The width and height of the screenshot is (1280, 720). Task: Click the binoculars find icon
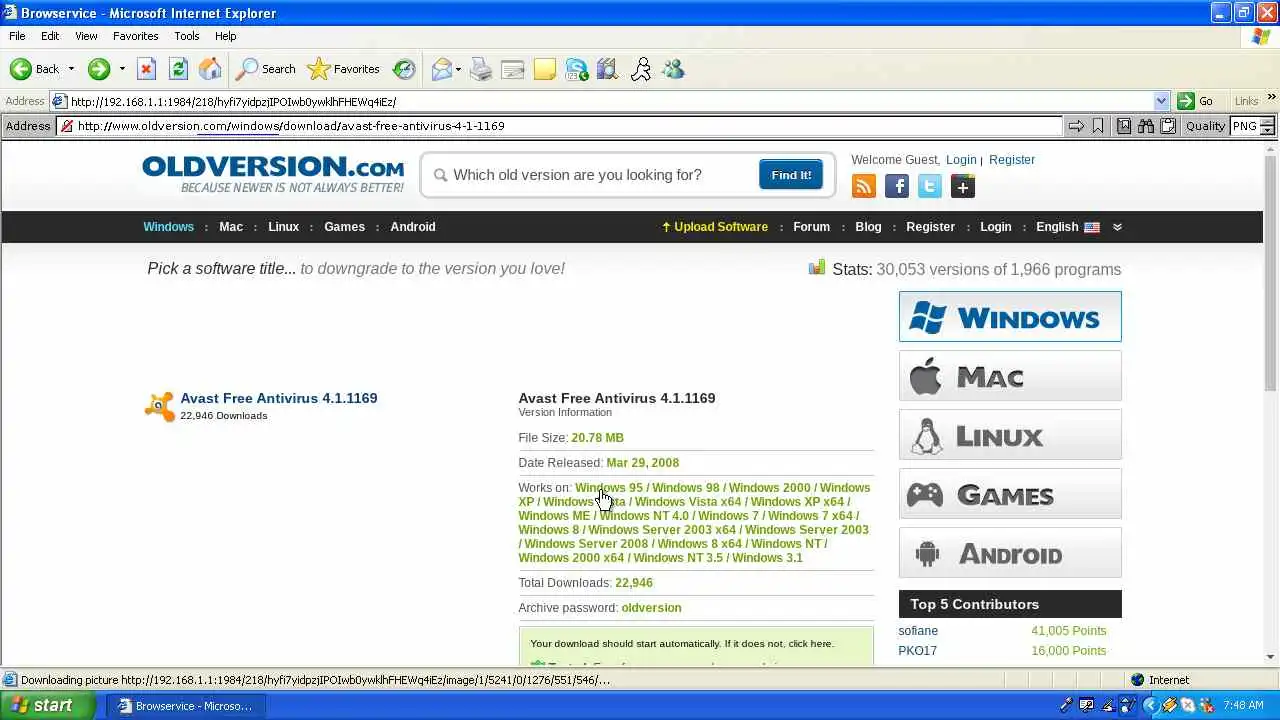[1146, 126]
